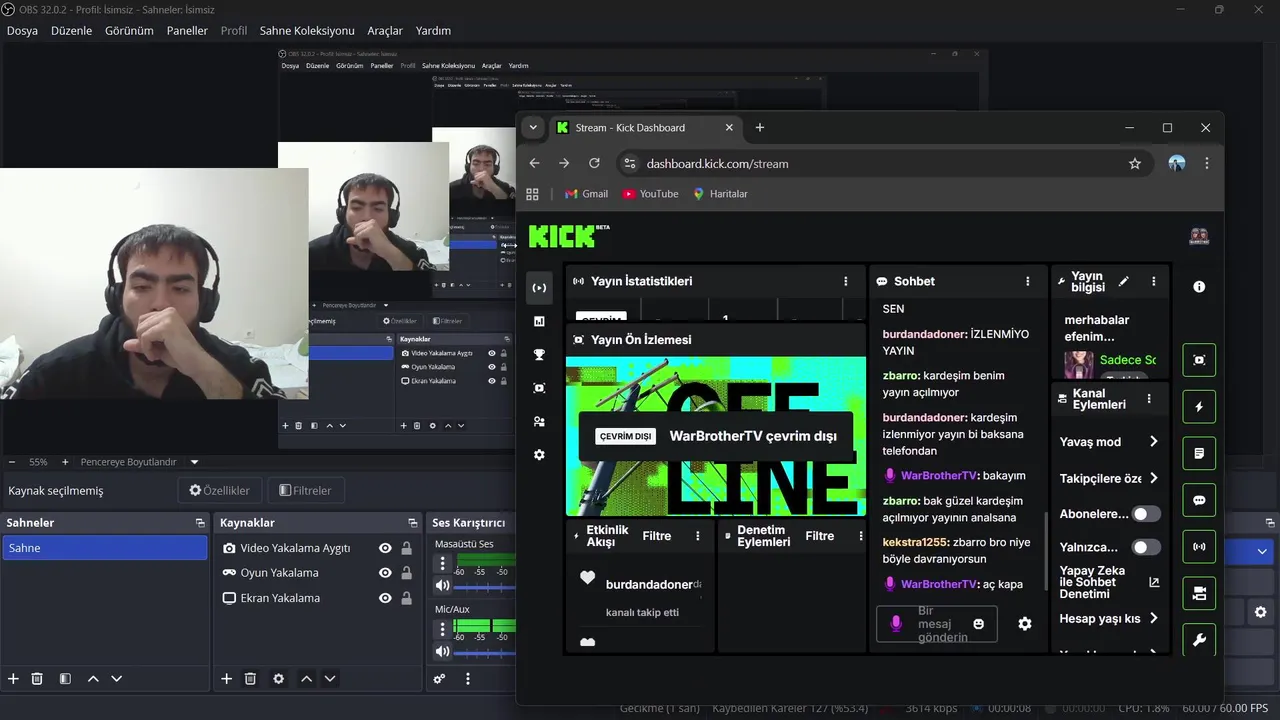Lock Ekran Yakalama source
This screenshot has height=720, width=1280.
pyautogui.click(x=406, y=598)
